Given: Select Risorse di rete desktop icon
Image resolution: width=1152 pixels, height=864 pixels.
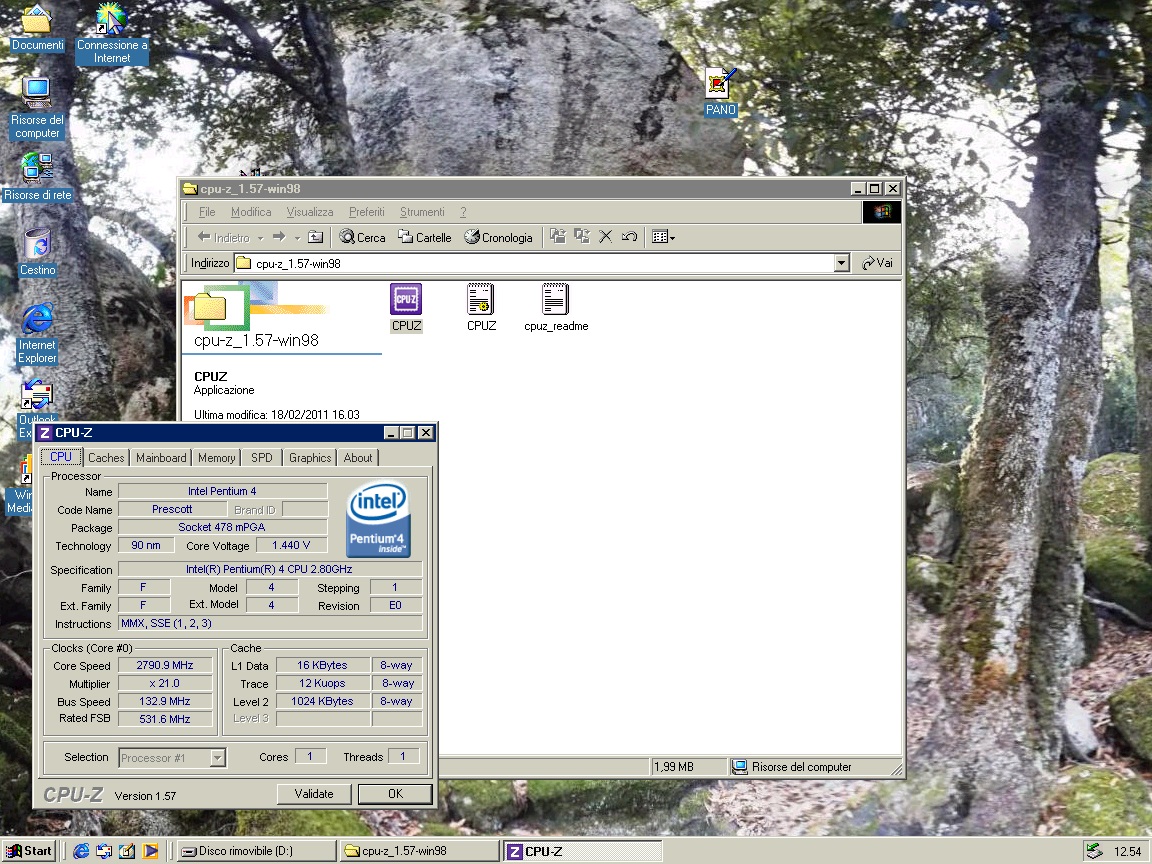Looking at the screenshot, I should pyautogui.click(x=37, y=176).
